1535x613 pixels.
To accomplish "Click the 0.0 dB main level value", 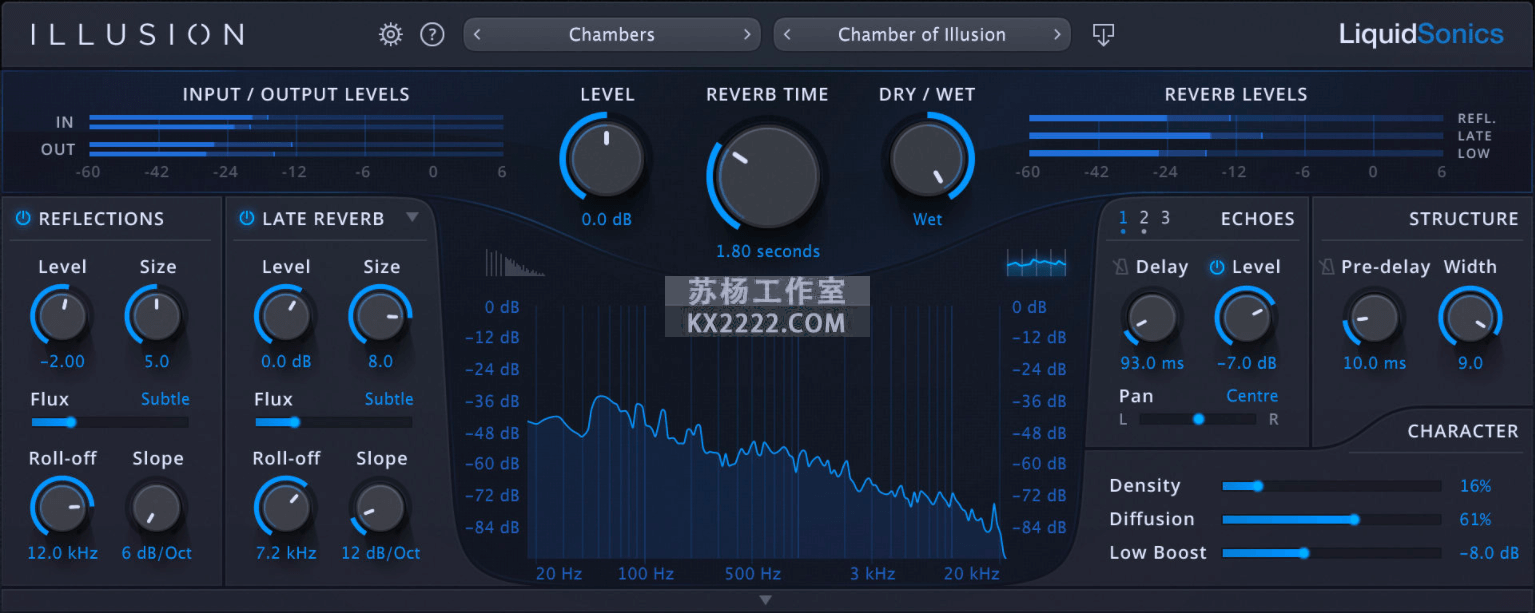I will pos(607,219).
